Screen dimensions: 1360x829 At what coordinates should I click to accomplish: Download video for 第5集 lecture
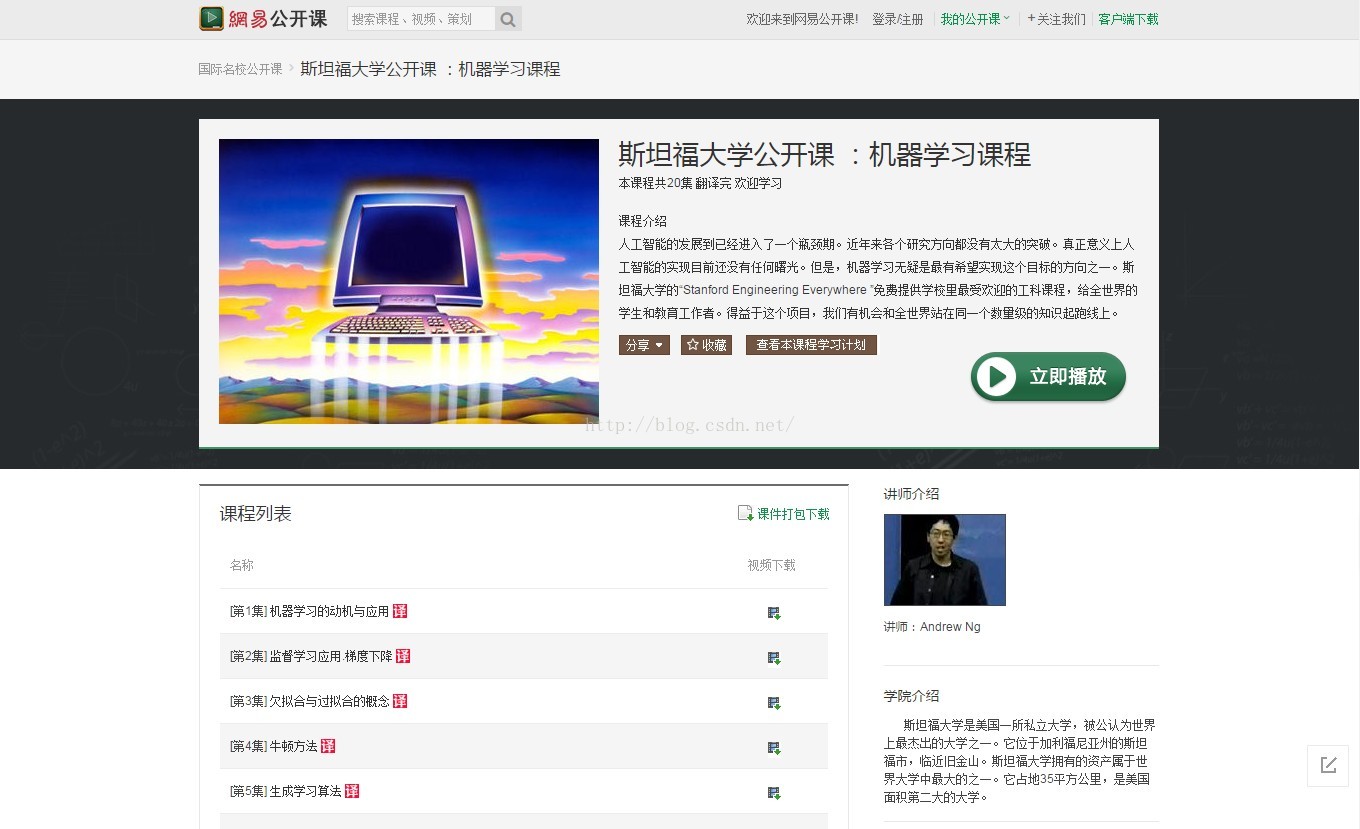click(x=774, y=793)
